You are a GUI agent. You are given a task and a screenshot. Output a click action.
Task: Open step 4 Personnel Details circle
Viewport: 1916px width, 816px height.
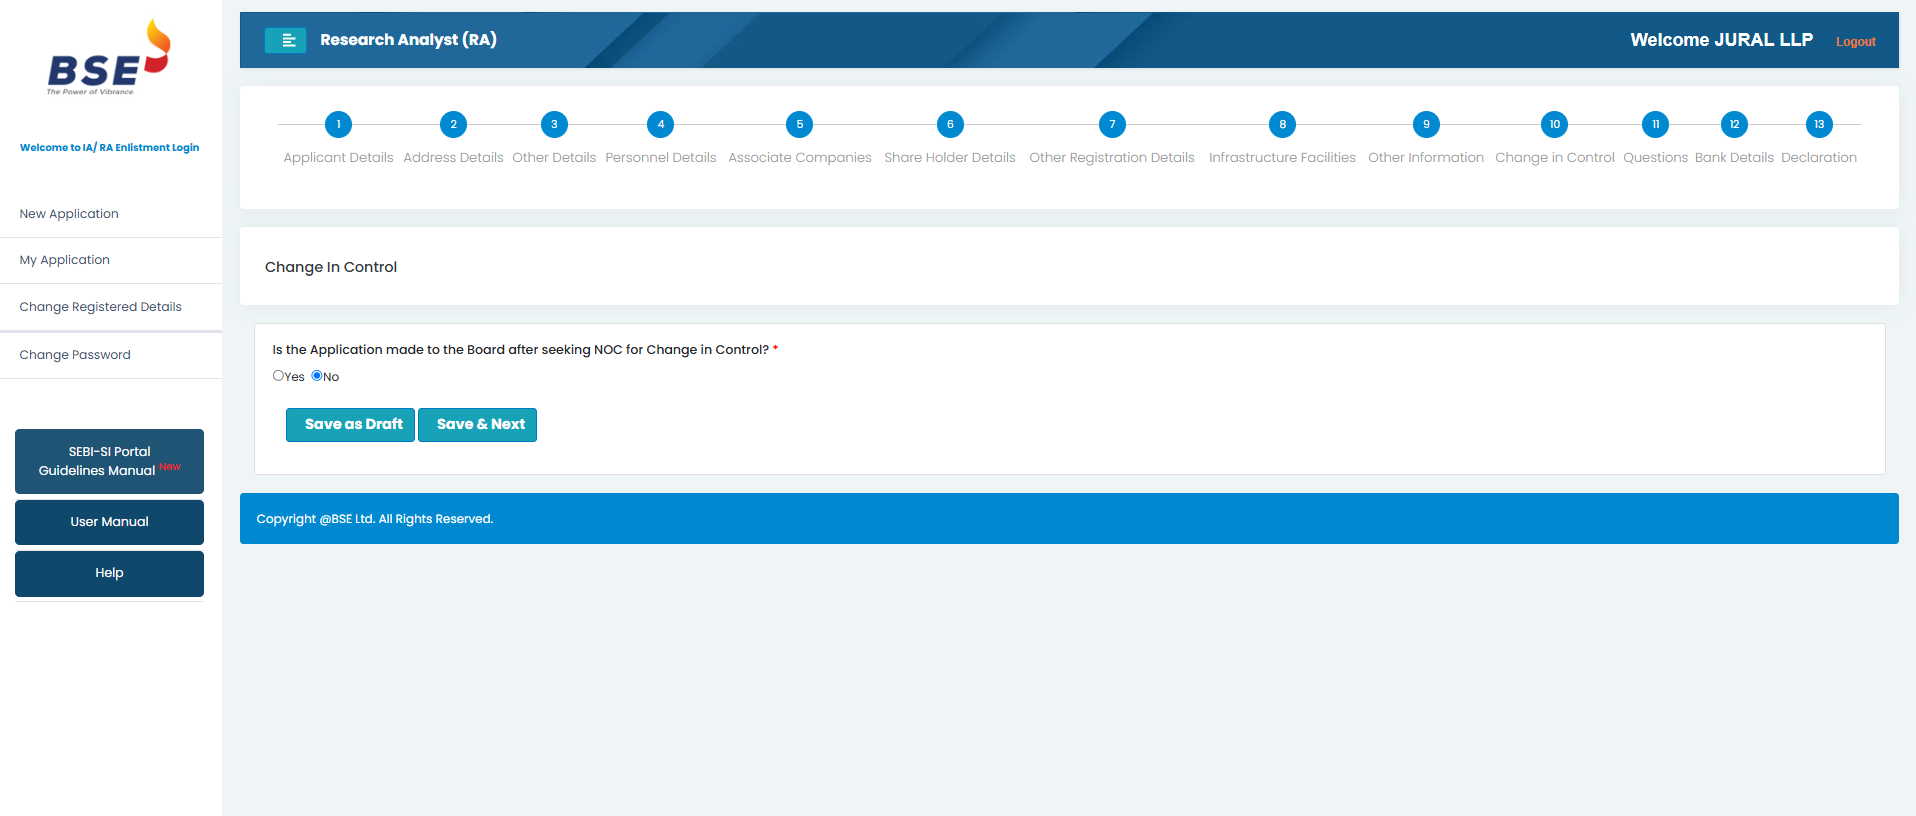660,125
